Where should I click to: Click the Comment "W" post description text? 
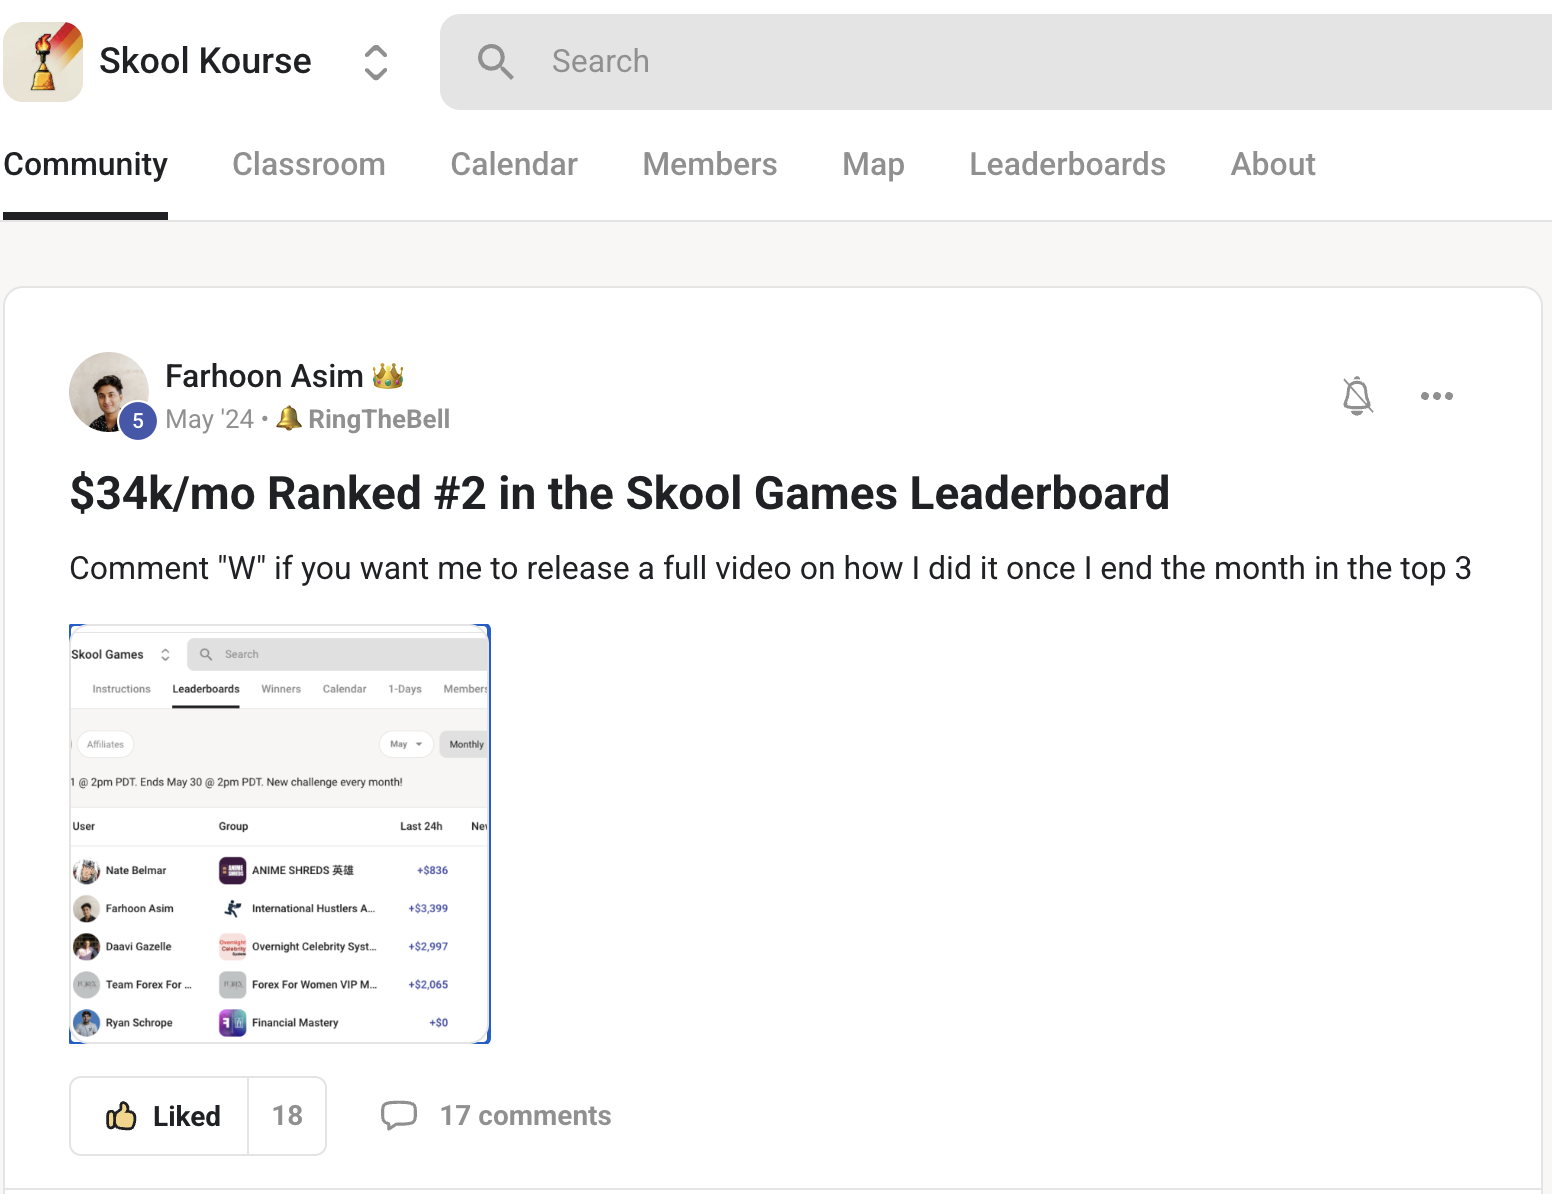770,568
